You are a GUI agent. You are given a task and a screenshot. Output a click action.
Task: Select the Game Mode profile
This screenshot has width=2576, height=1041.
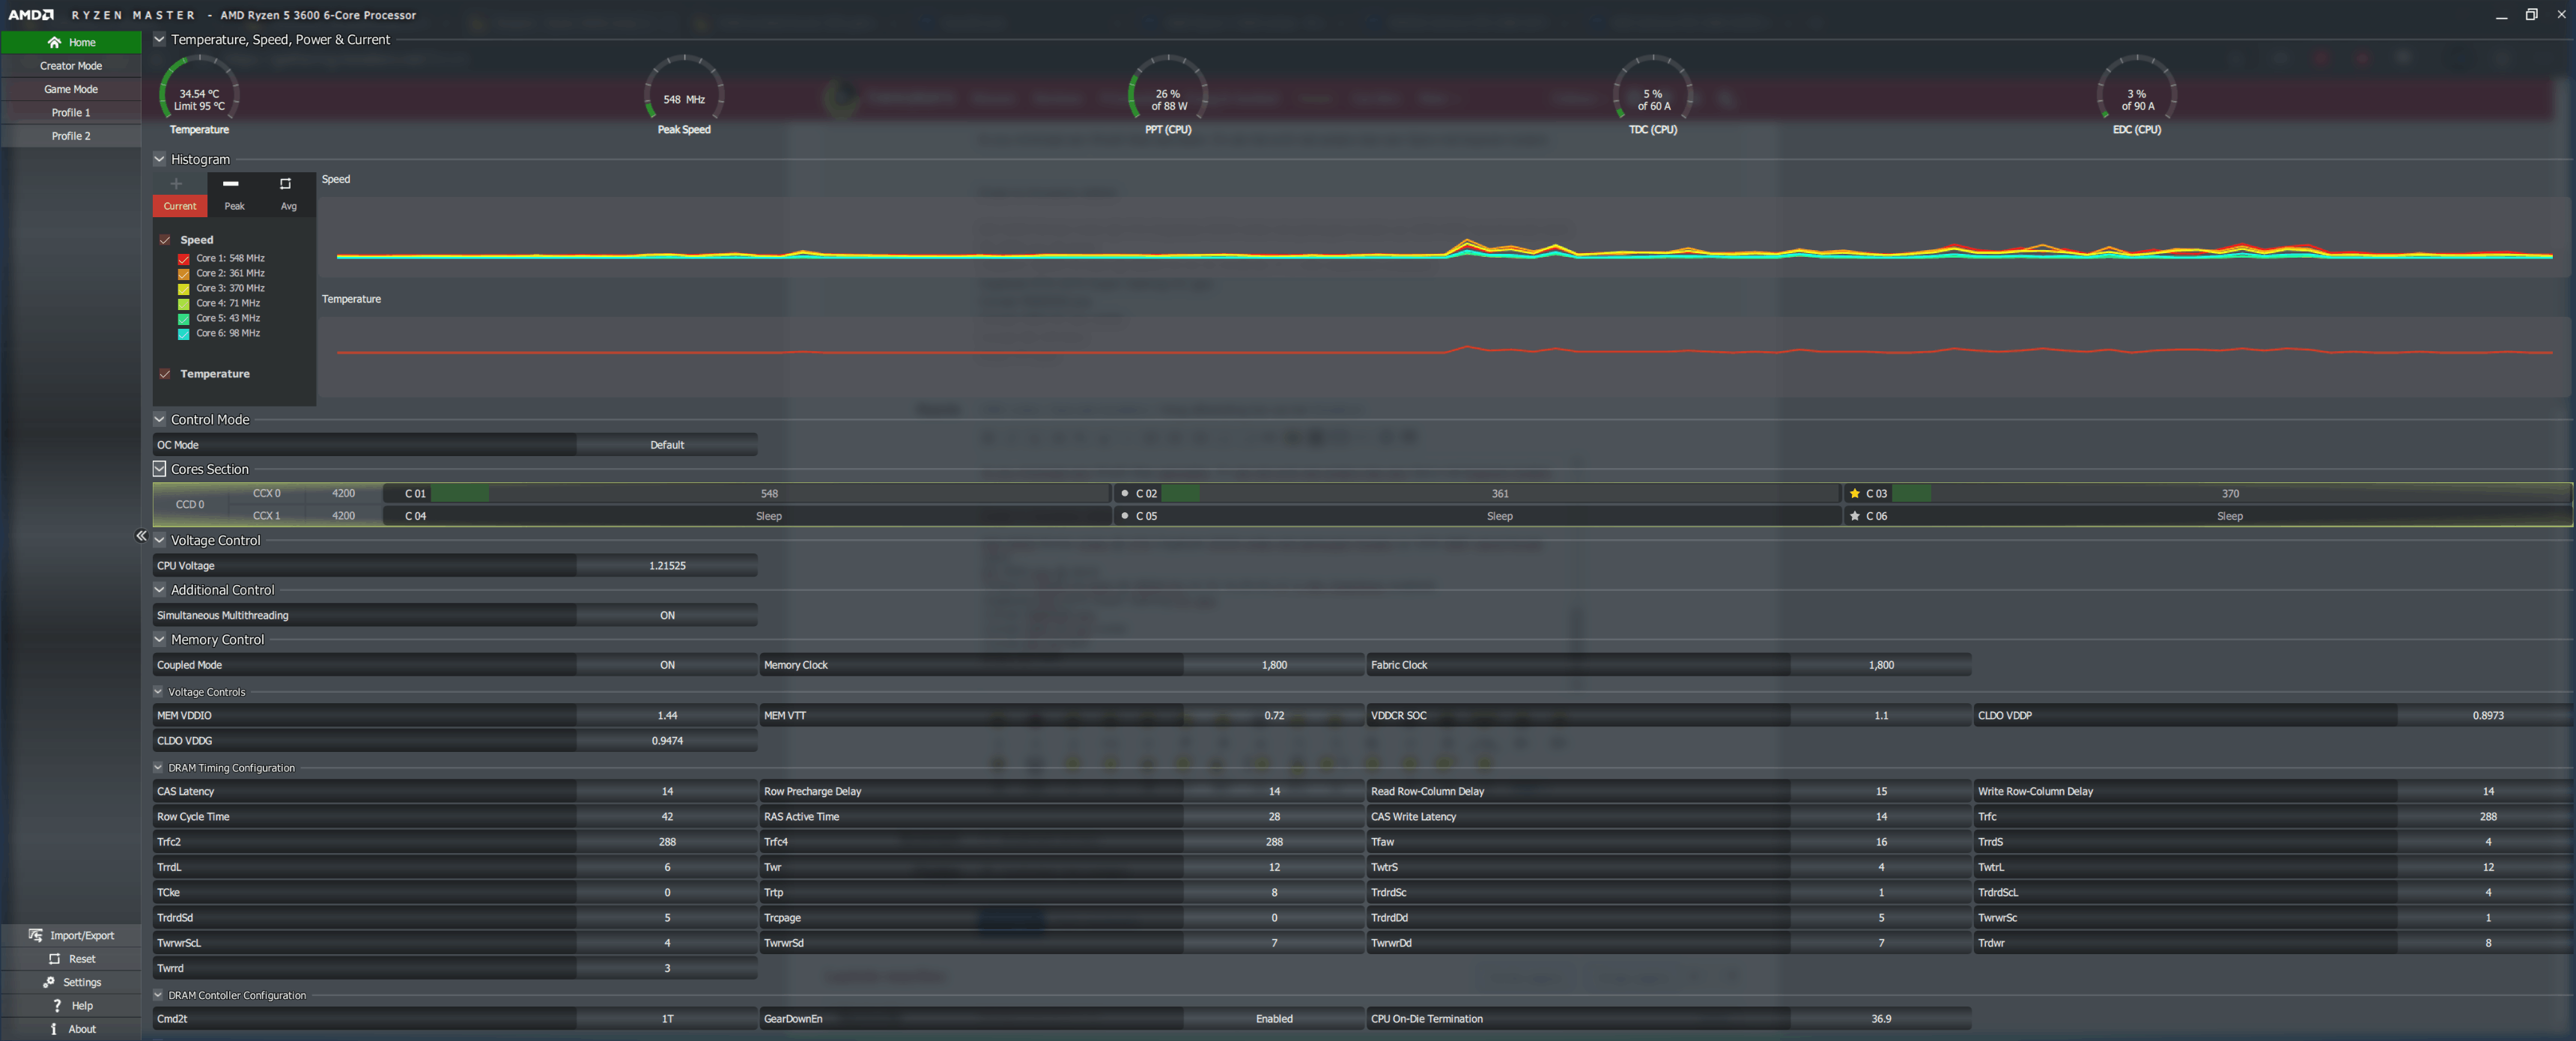coord(71,89)
